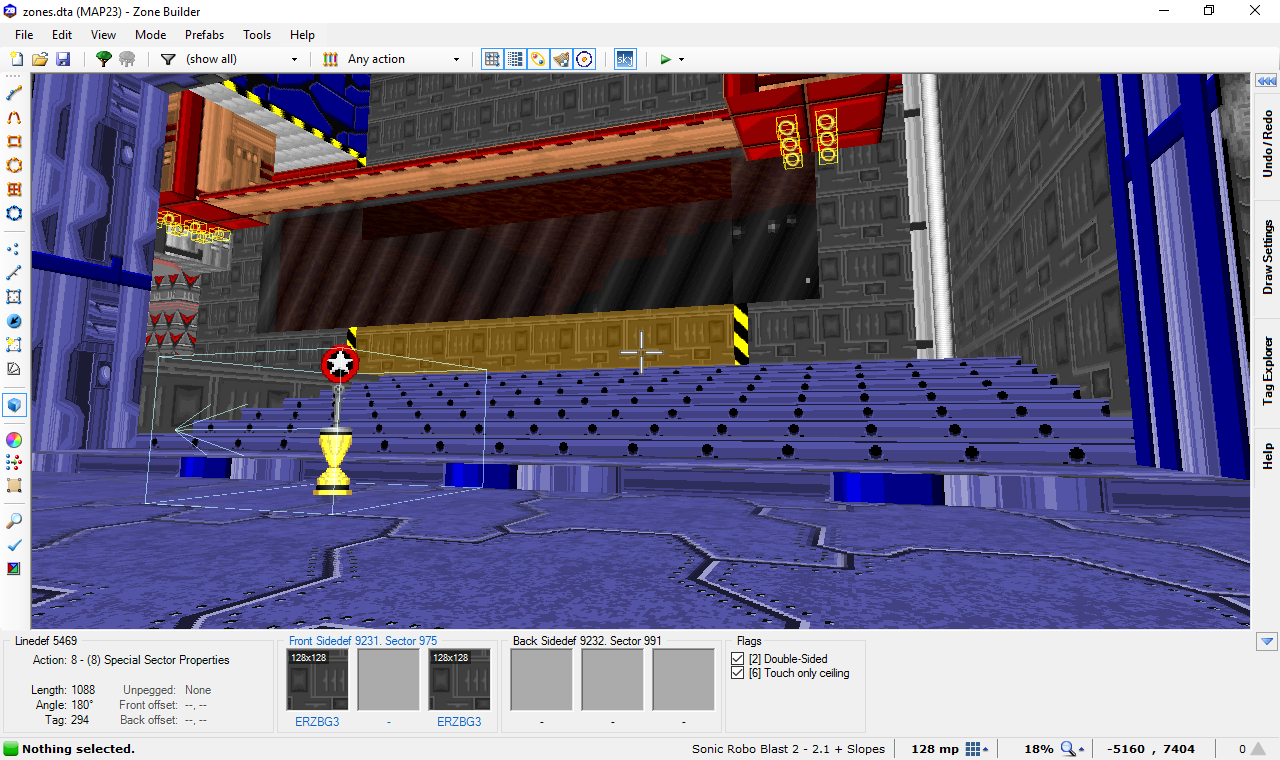Open a map file via folder icon
The image size is (1280, 760).
40,59
